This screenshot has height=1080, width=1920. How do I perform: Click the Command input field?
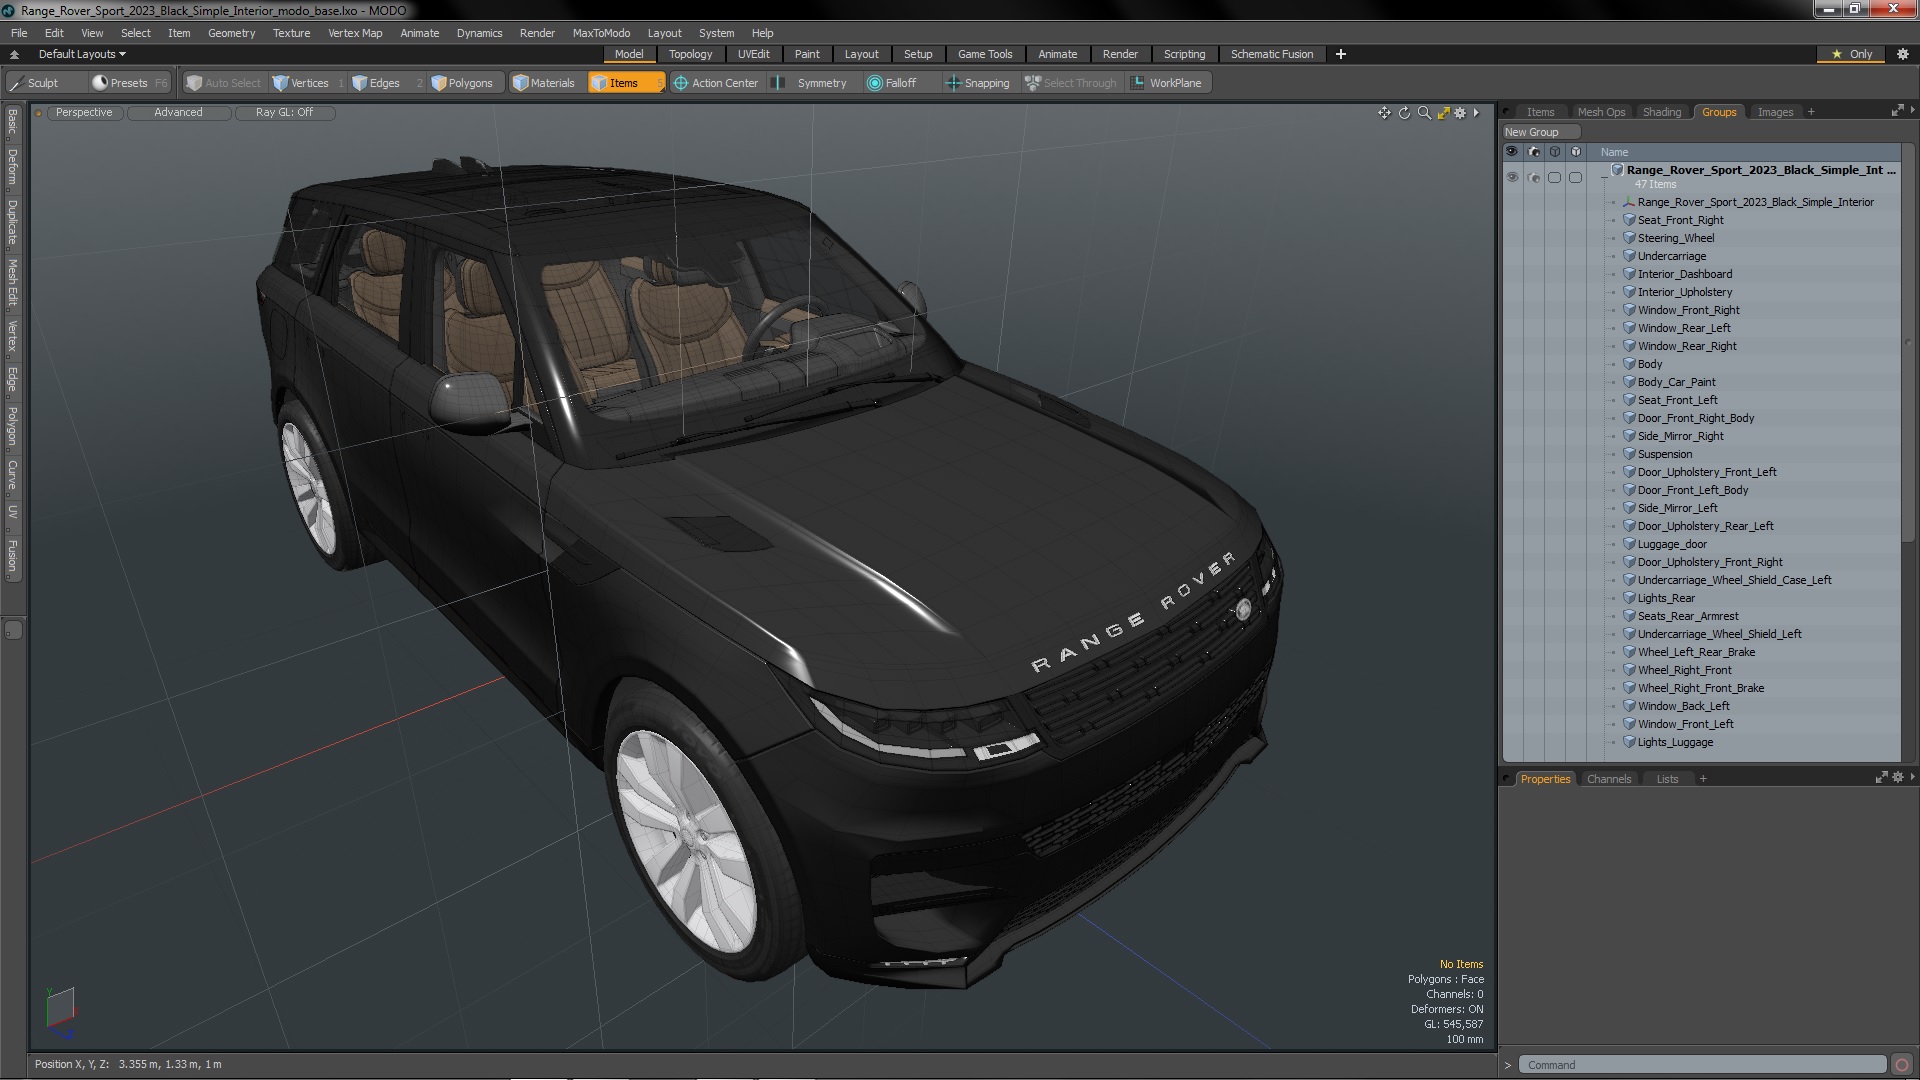coord(1702,1065)
